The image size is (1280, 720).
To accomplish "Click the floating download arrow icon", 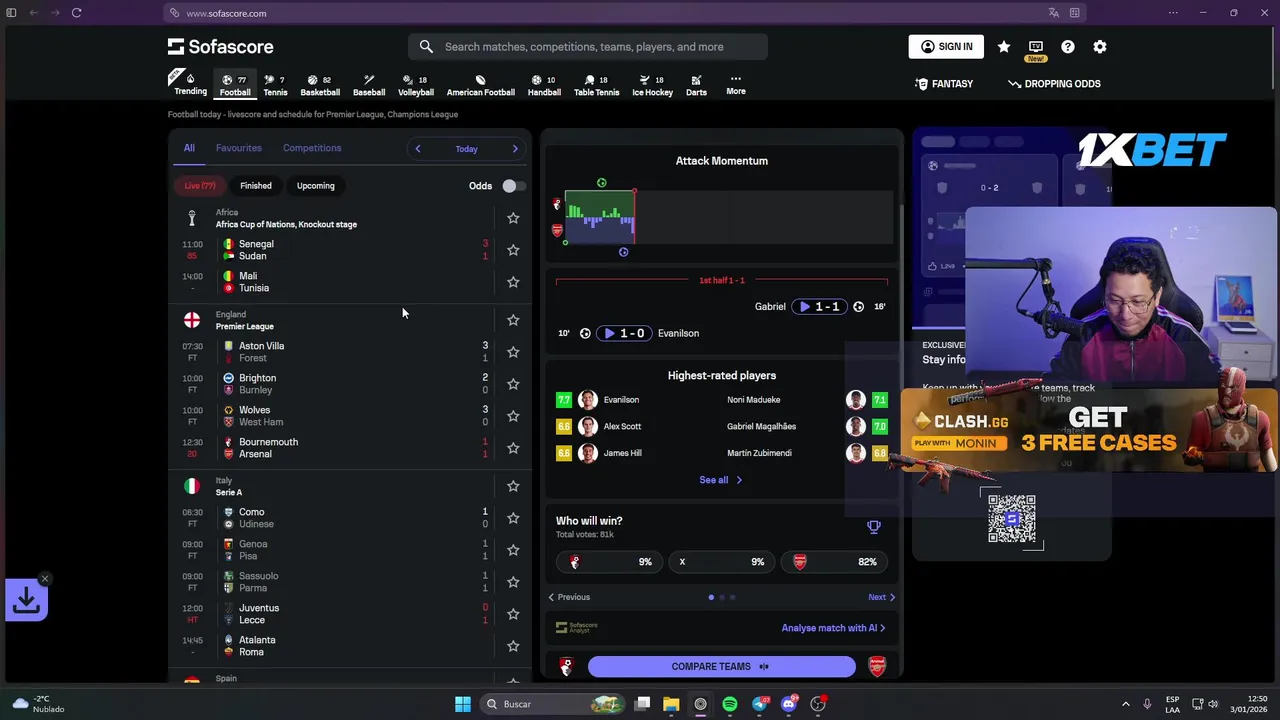I will pos(27,600).
